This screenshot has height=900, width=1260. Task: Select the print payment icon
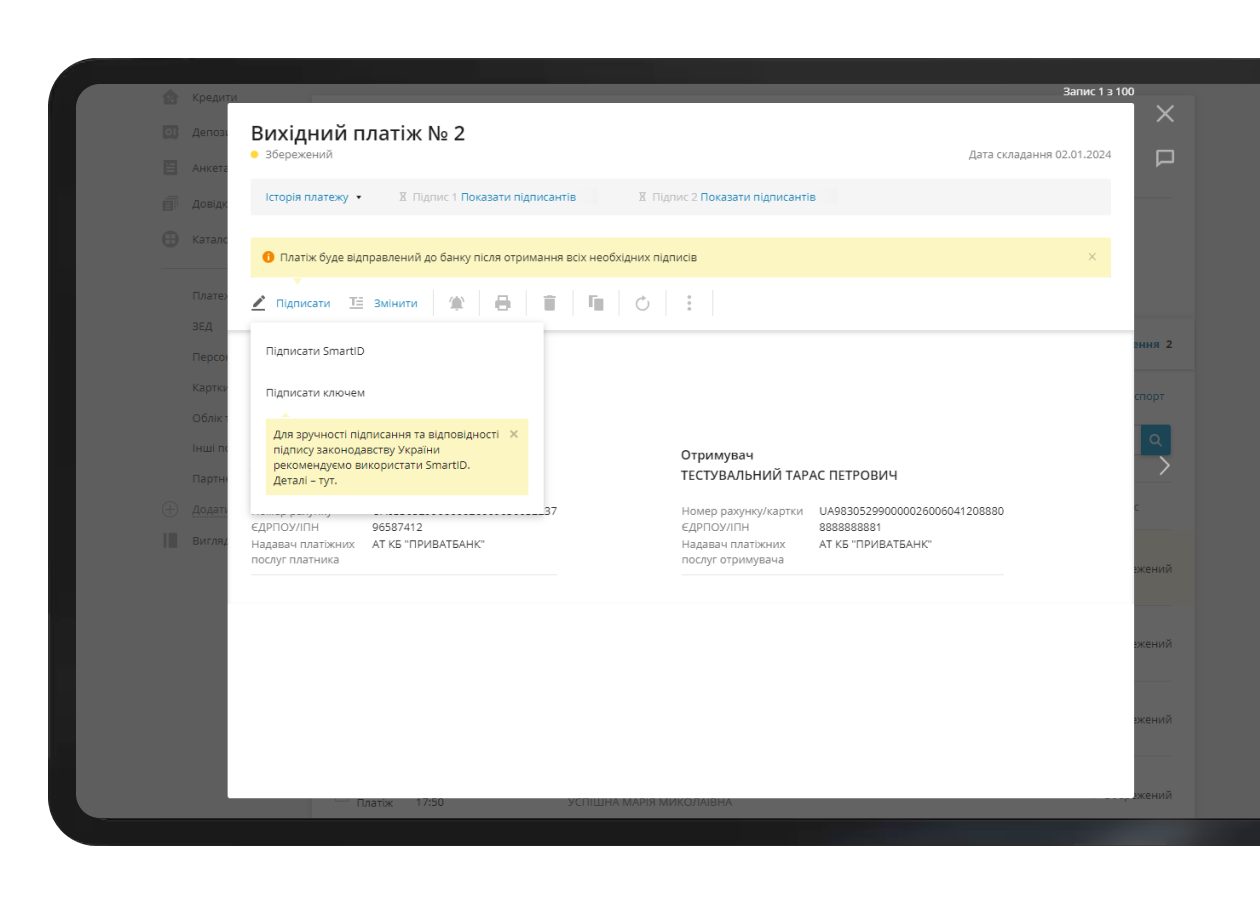(x=503, y=302)
